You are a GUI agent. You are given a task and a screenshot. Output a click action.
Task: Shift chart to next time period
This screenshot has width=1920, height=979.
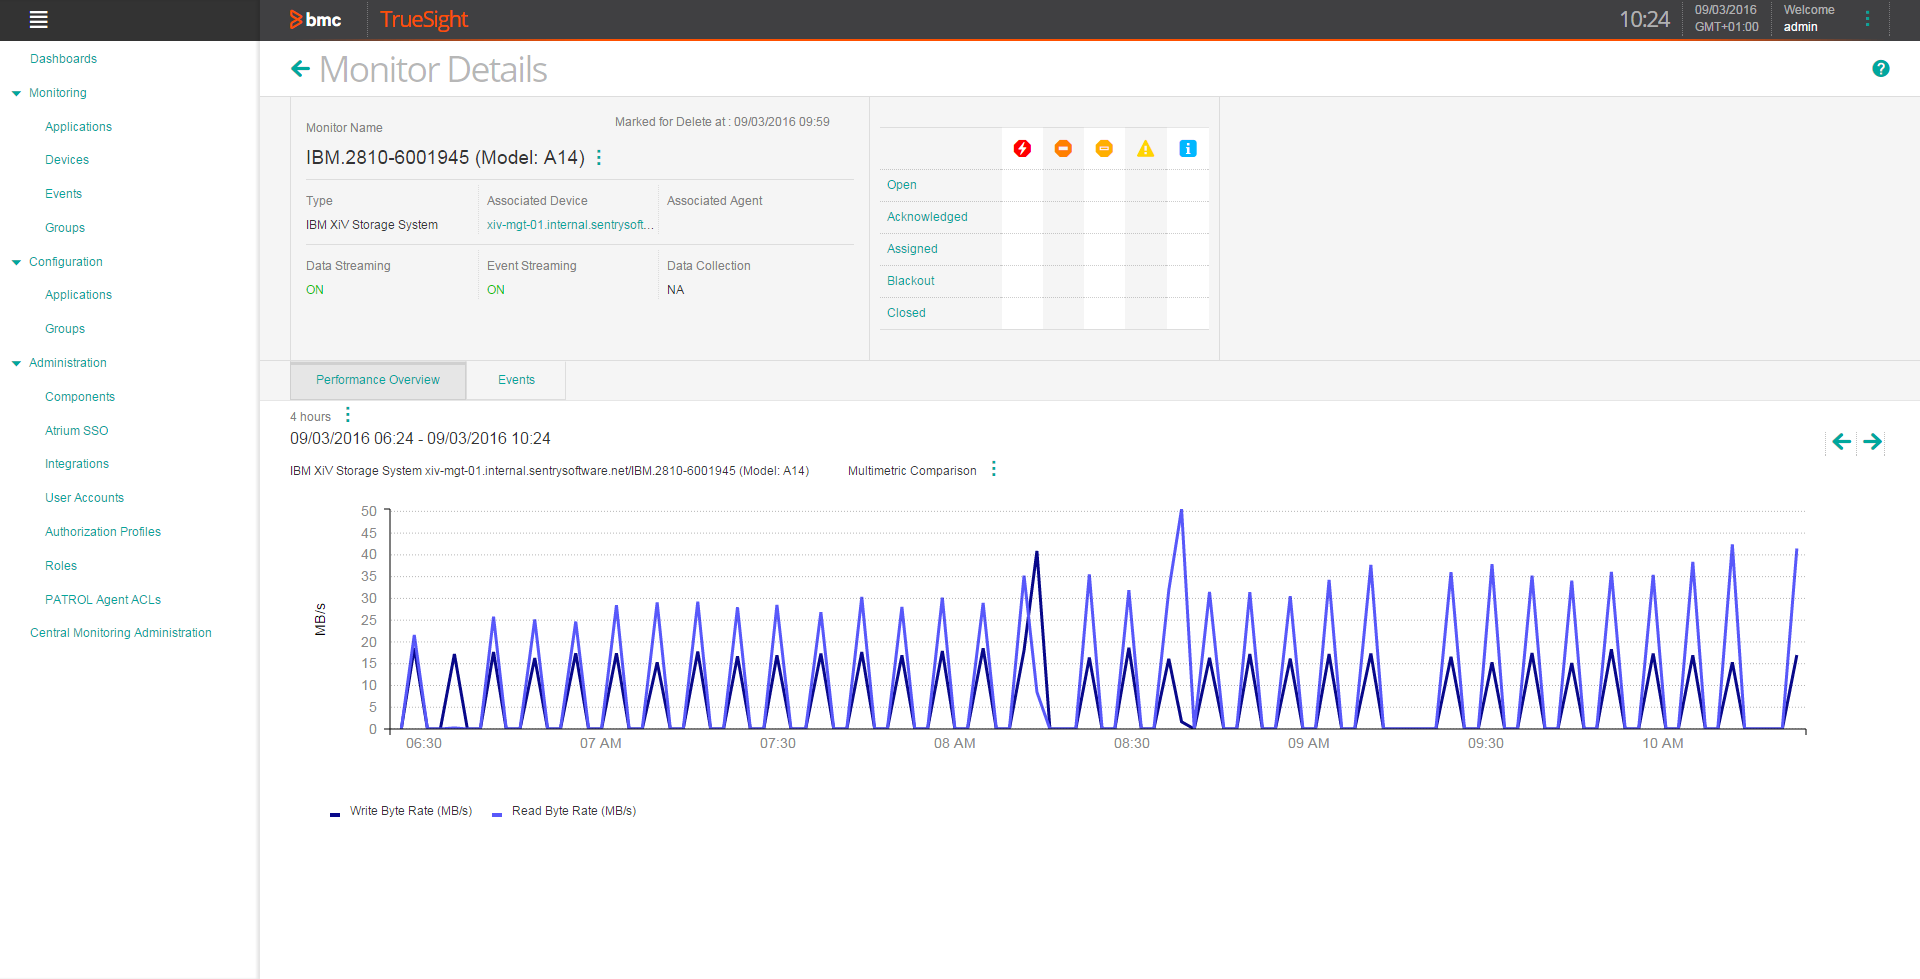click(1873, 441)
